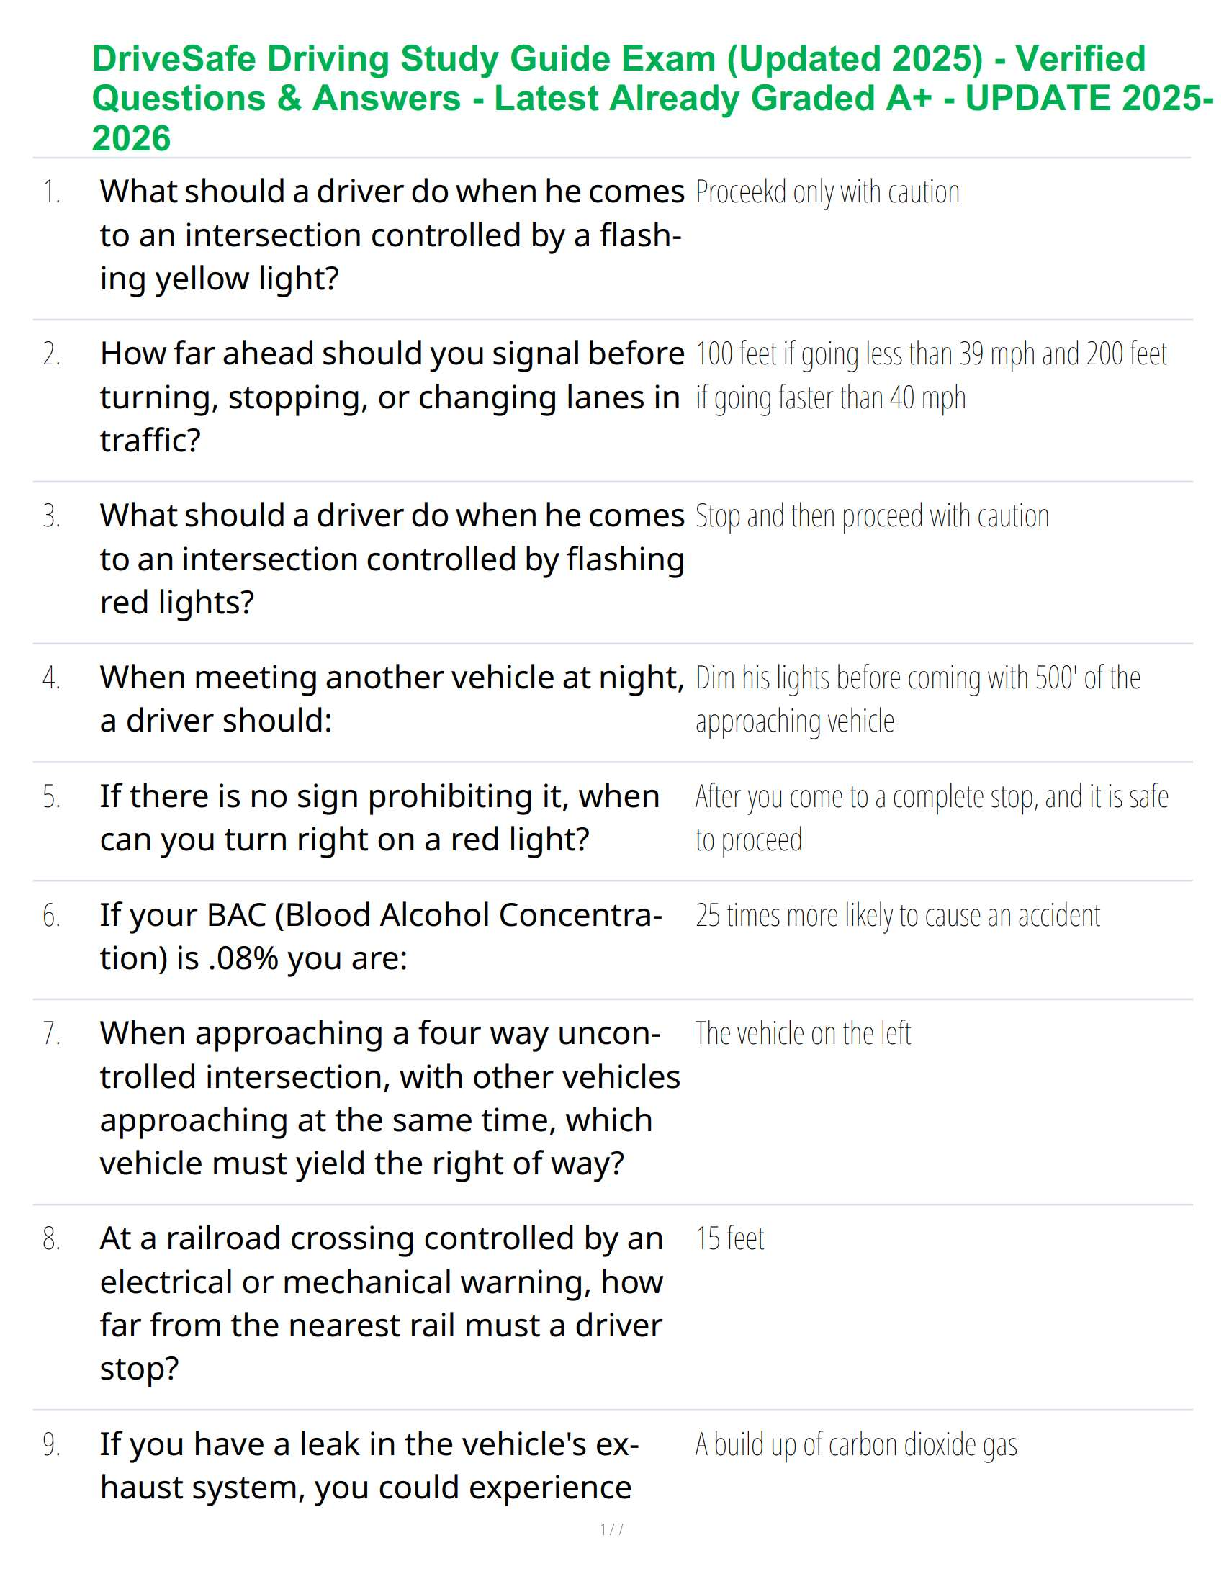Click question 6 about BAC of .08%

pyautogui.click(x=380, y=937)
